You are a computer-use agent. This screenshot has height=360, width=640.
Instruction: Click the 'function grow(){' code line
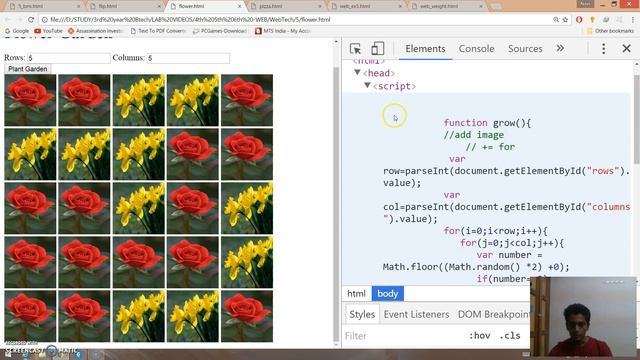[x=487, y=123]
